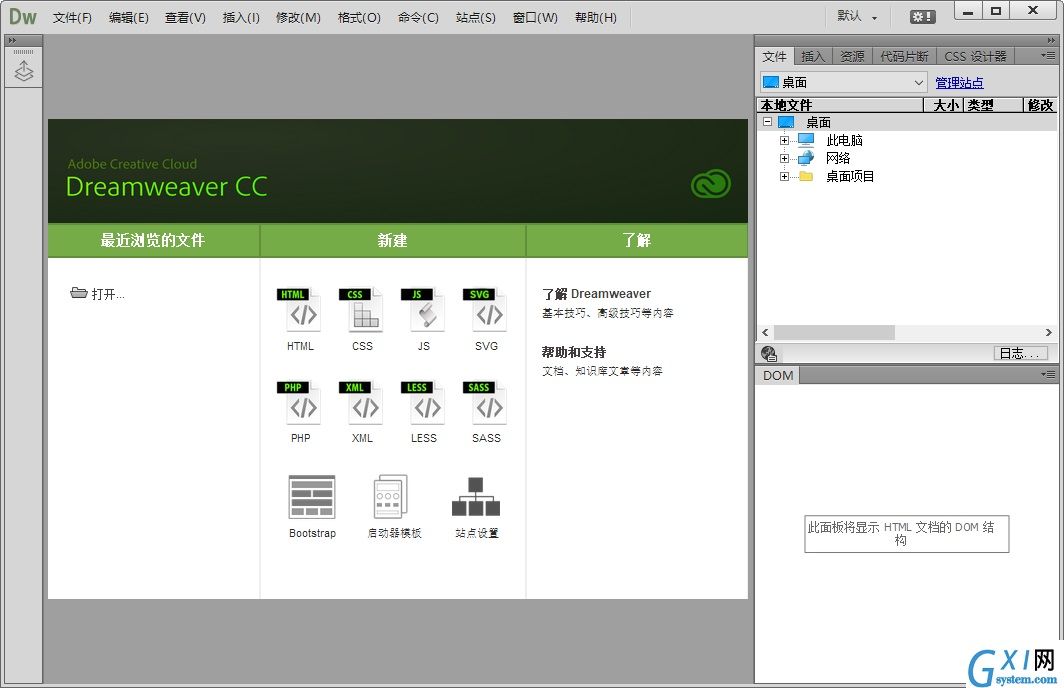The height and width of the screenshot is (688, 1064).
Task: Click the globe connection icon beside 日志
Action: (x=769, y=353)
